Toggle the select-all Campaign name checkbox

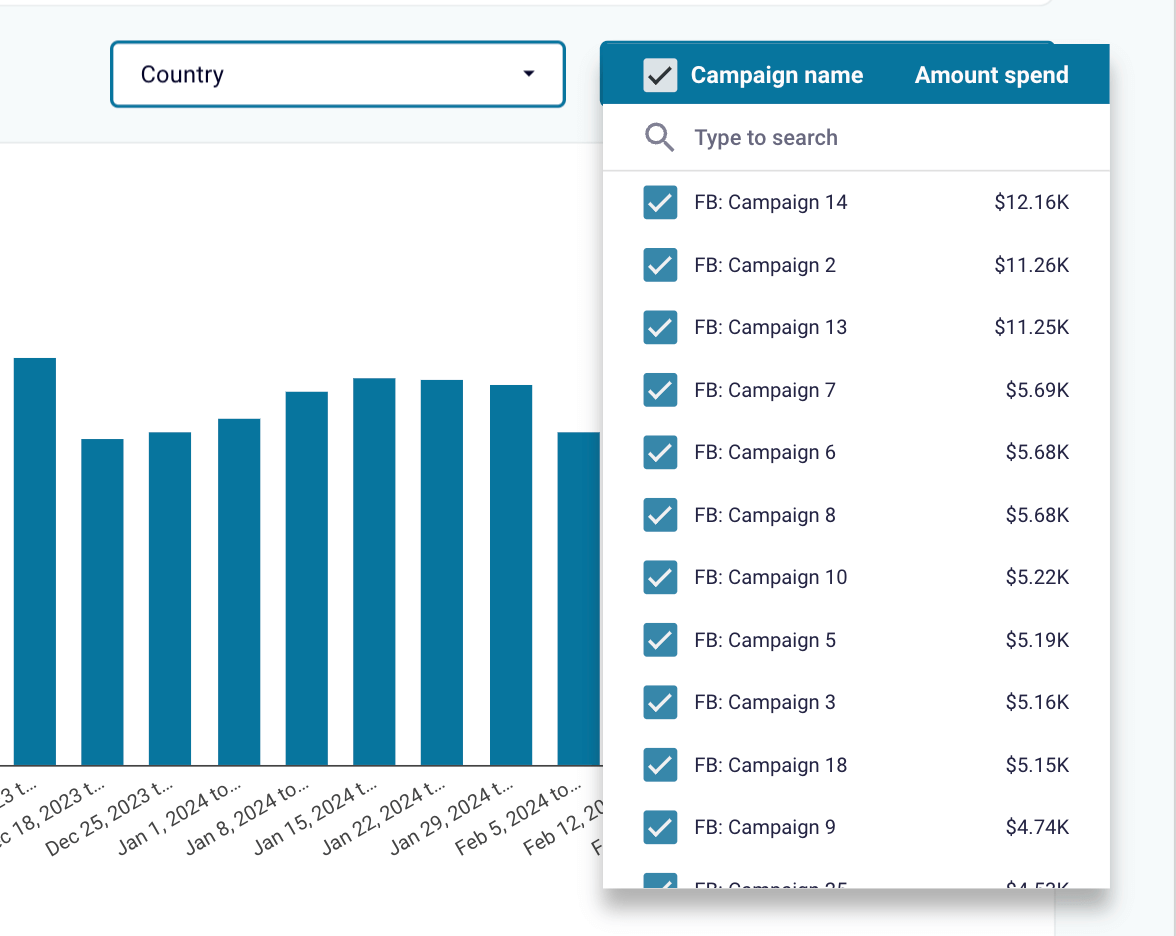click(660, 75)
